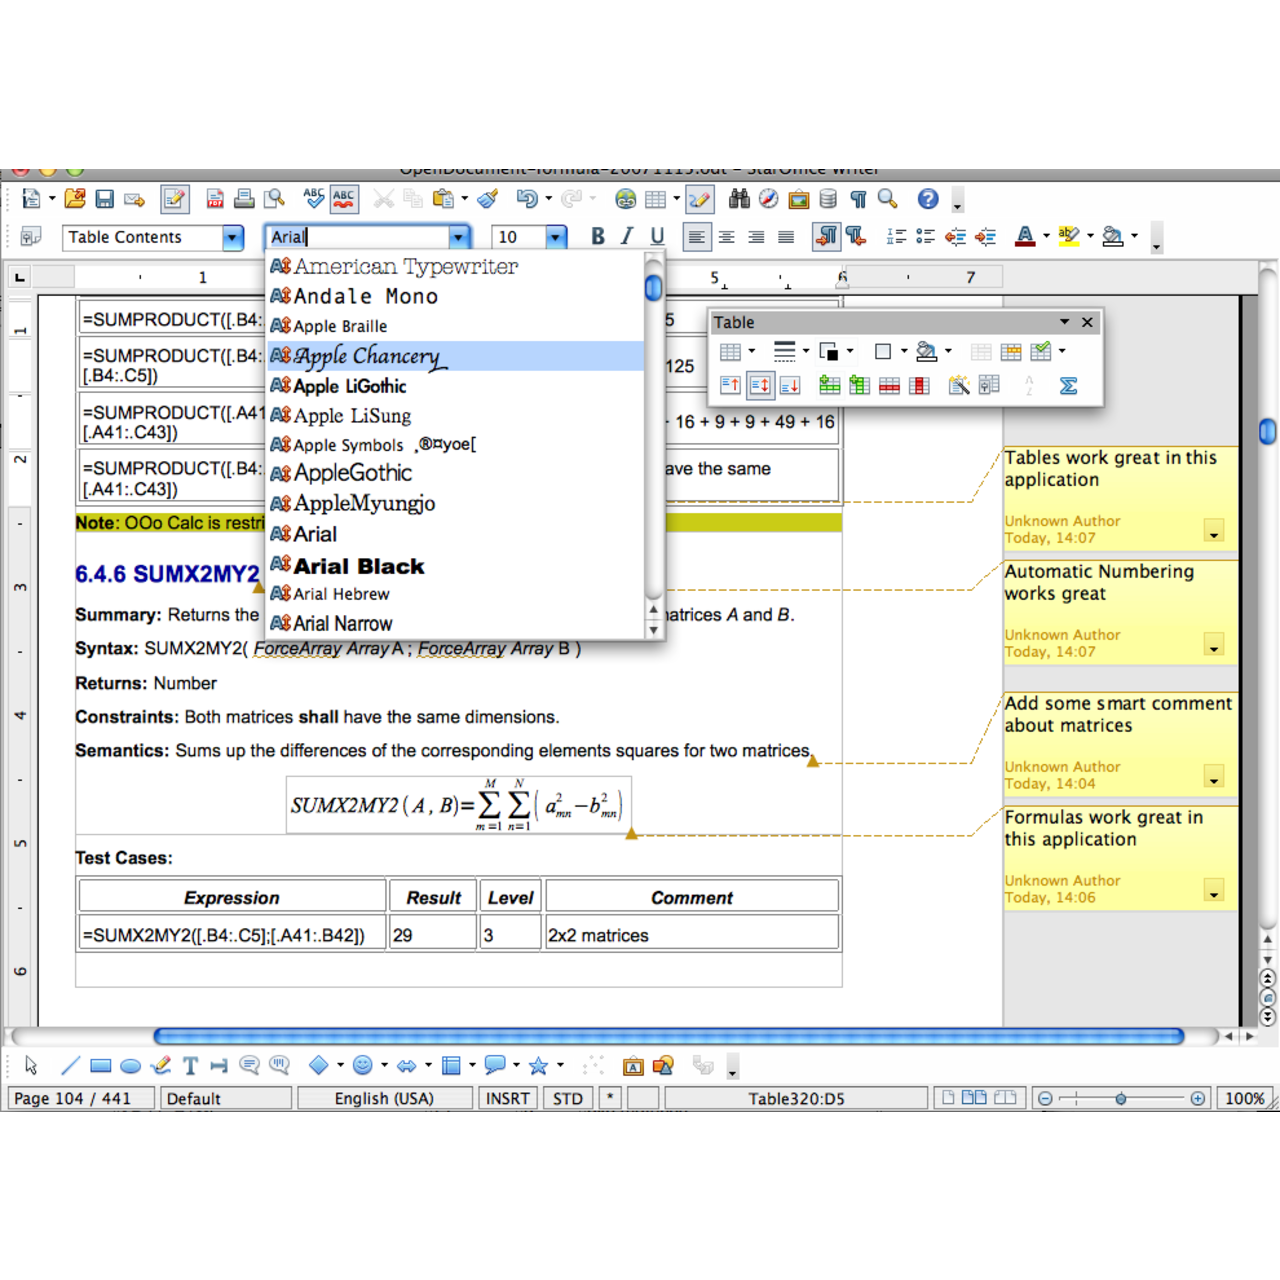Open Styles and Formatting icon
The image size is (1280, 1280).
pyautogui.click(x=30, y=237)
